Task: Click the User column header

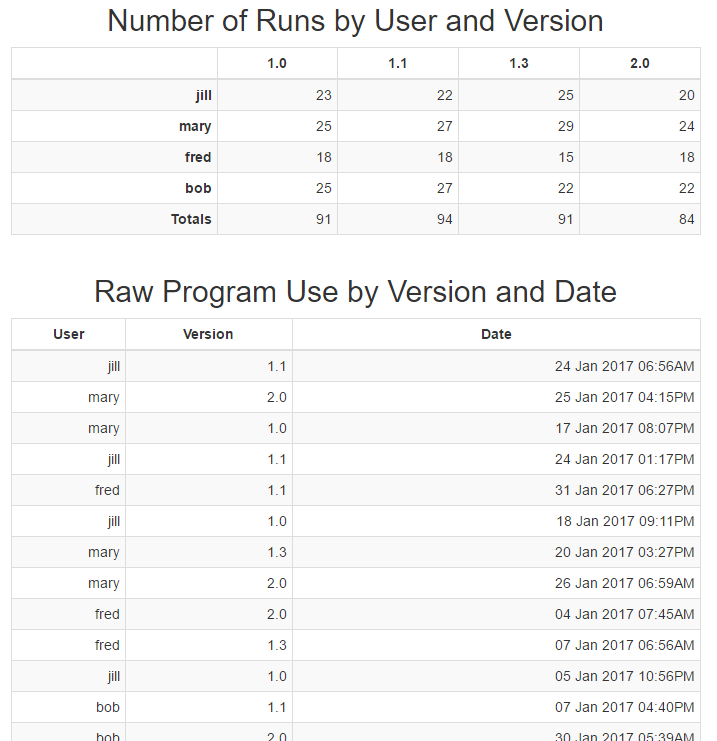Action: [69, 334]
